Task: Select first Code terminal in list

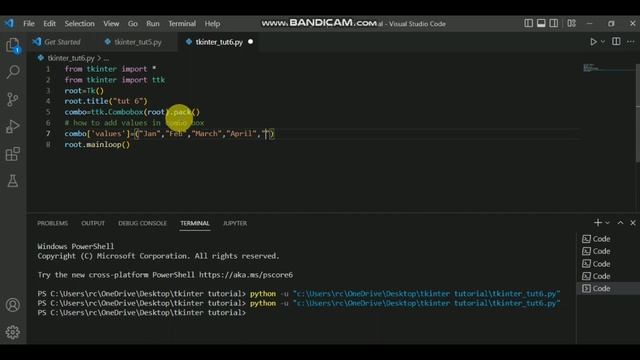Action: coord(608,239)
